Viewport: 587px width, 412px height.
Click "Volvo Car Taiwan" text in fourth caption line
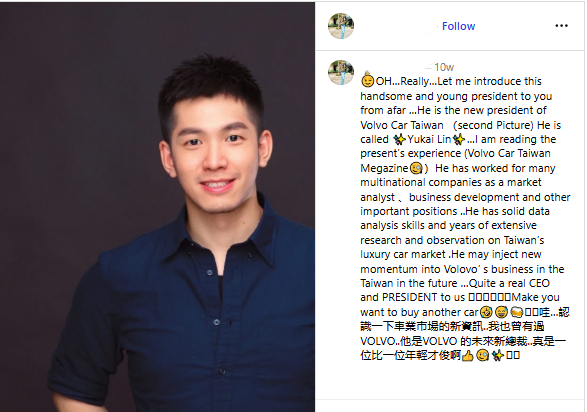tap(402, 125)
